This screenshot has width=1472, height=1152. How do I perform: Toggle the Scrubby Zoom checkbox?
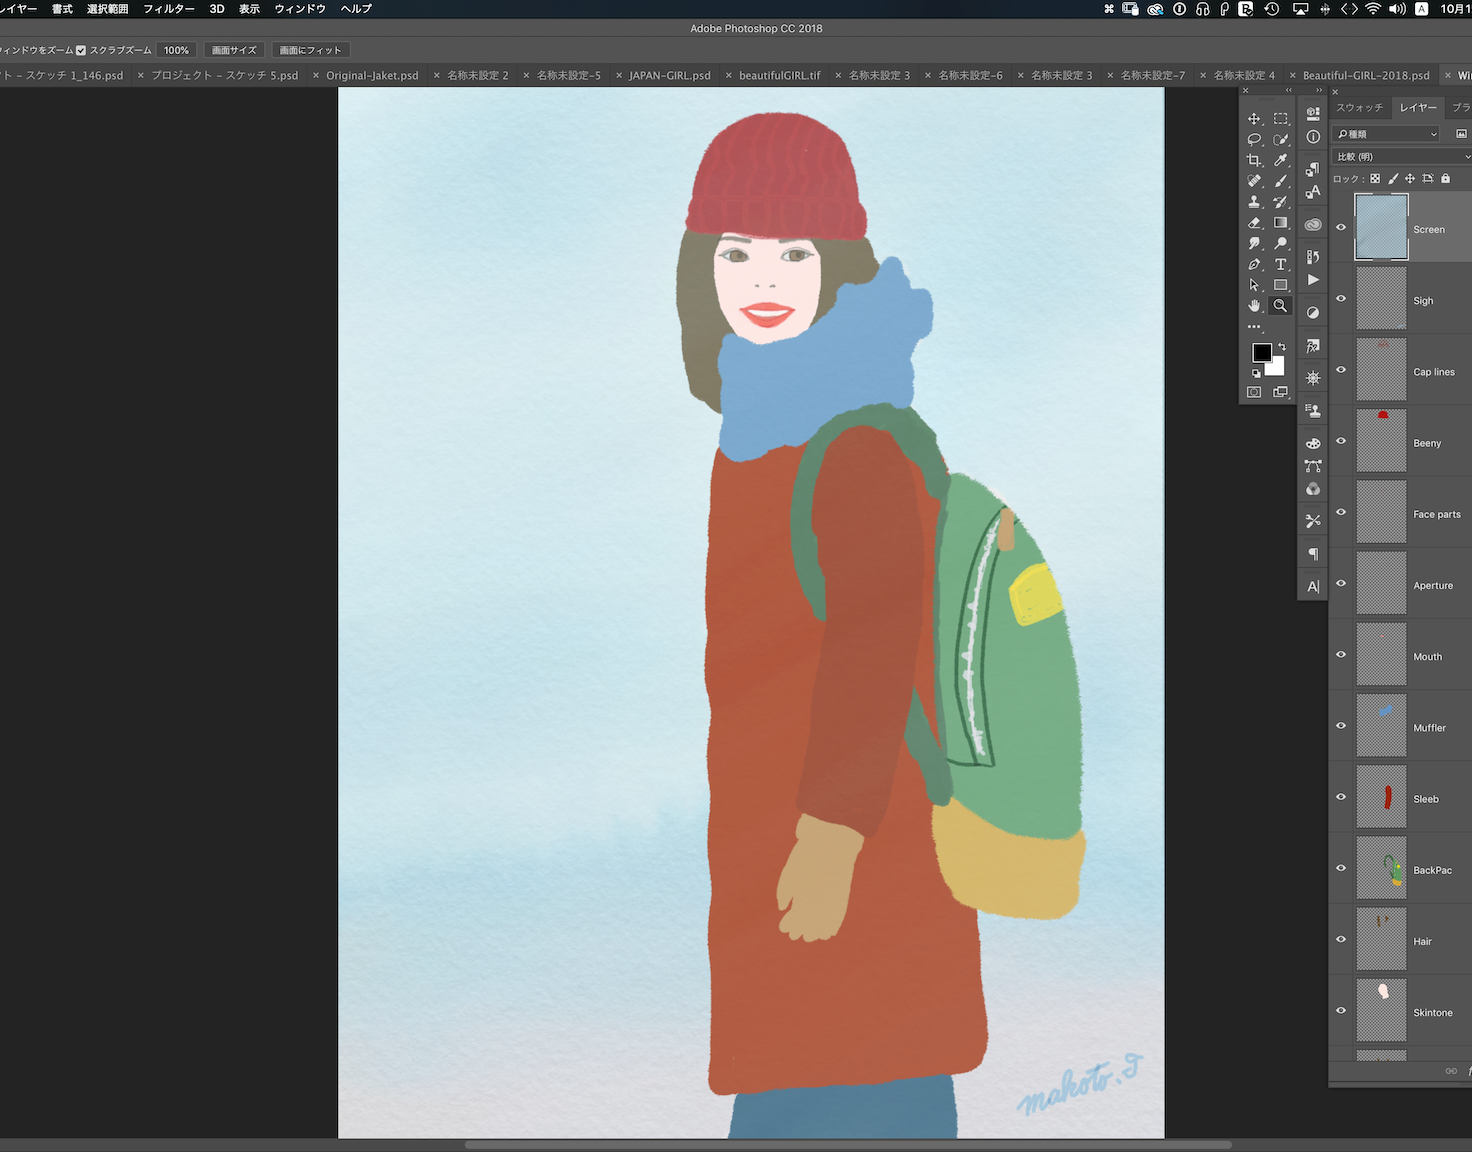point(81,50)
